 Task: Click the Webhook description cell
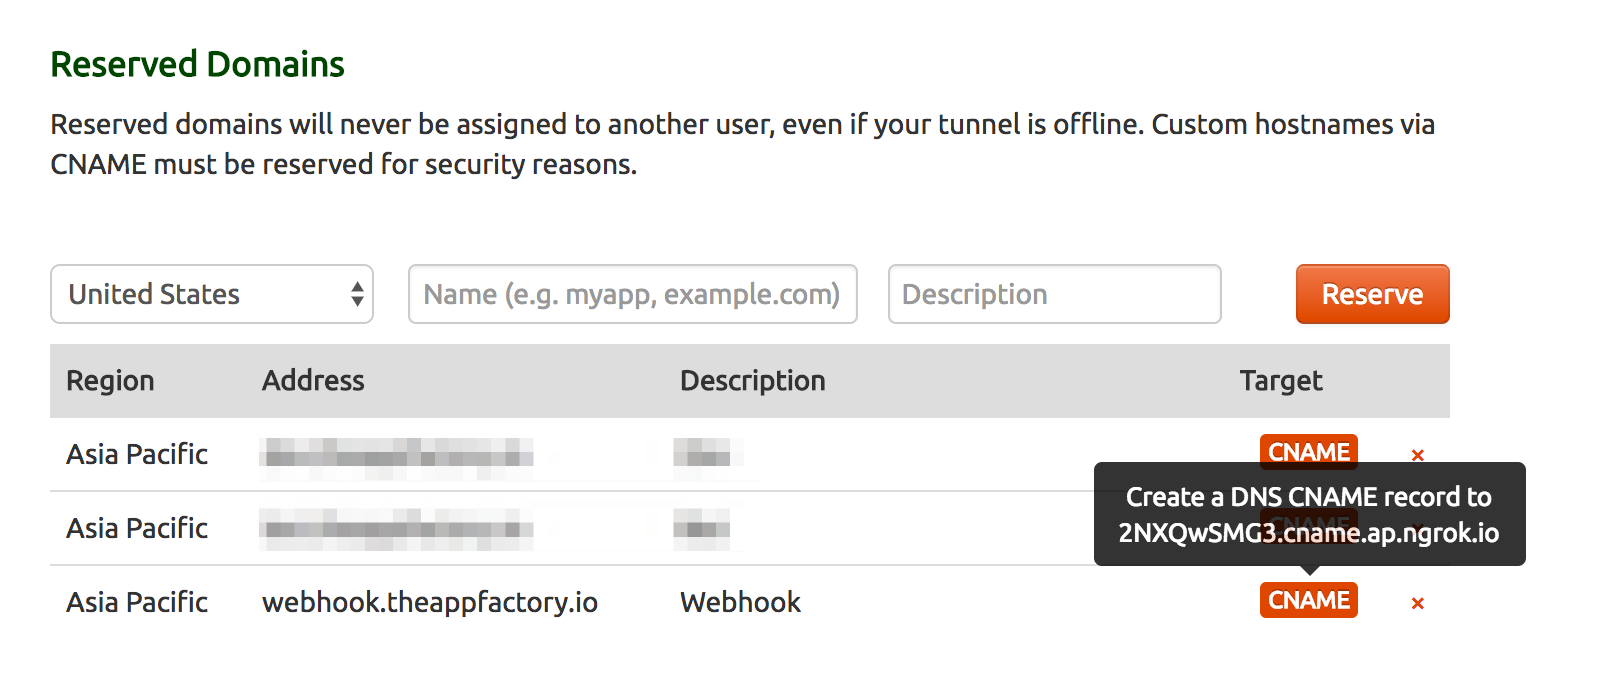740,602
